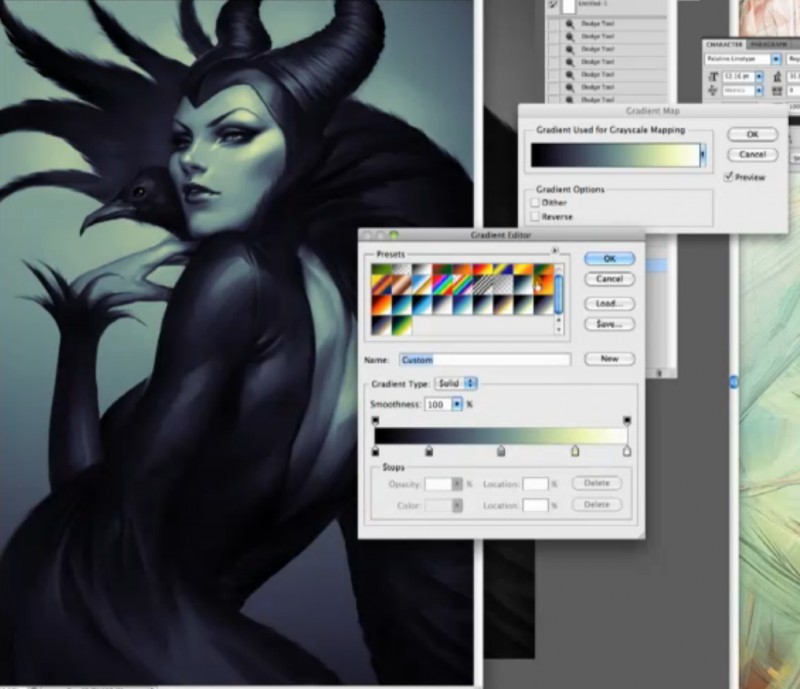Image resolution: width=800 pixels, height=689 pixels.
Task: Click the tracking icon in Character panel
Action: [x=777, y=90]
